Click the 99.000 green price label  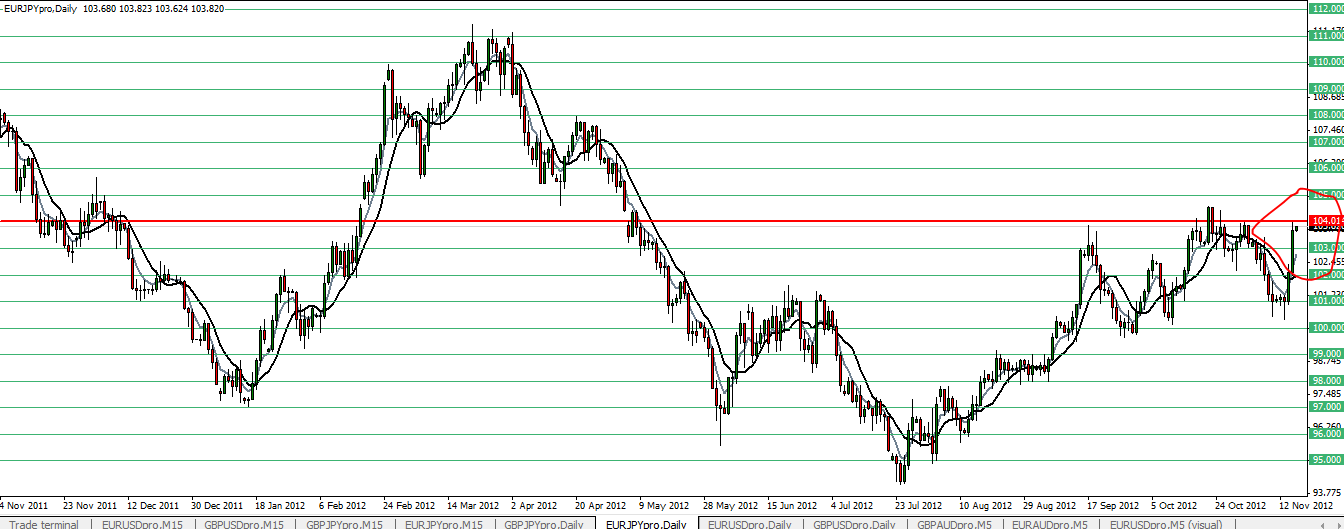pos(1326,354)
